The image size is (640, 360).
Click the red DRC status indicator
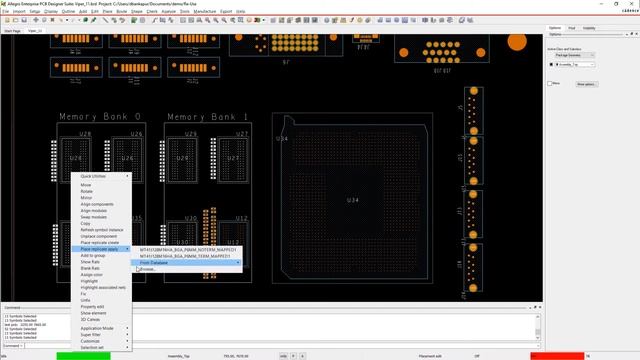click(557, 356)
